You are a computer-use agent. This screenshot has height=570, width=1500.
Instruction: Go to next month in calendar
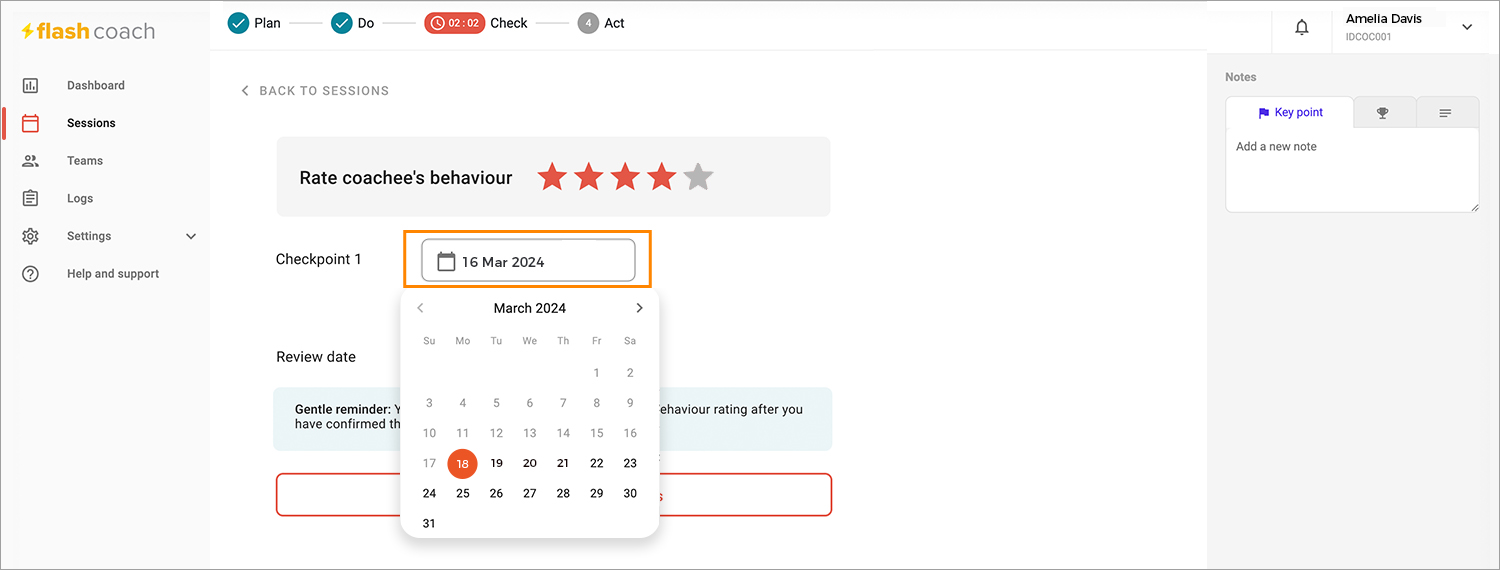click(640, 308)
